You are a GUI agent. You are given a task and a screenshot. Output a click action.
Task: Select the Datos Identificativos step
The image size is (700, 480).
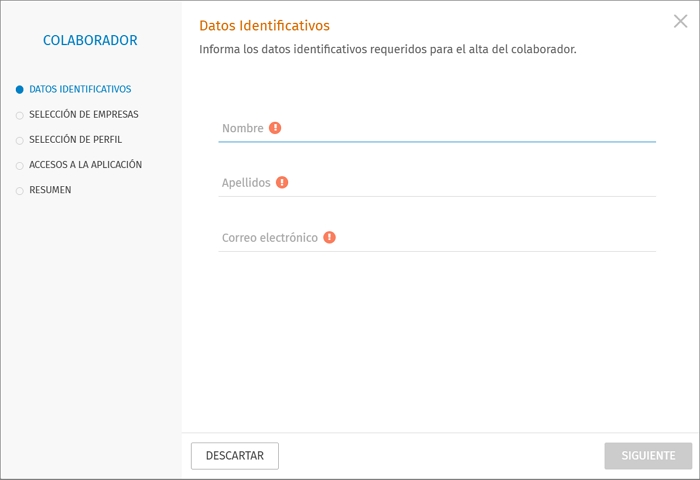[80, 89]
